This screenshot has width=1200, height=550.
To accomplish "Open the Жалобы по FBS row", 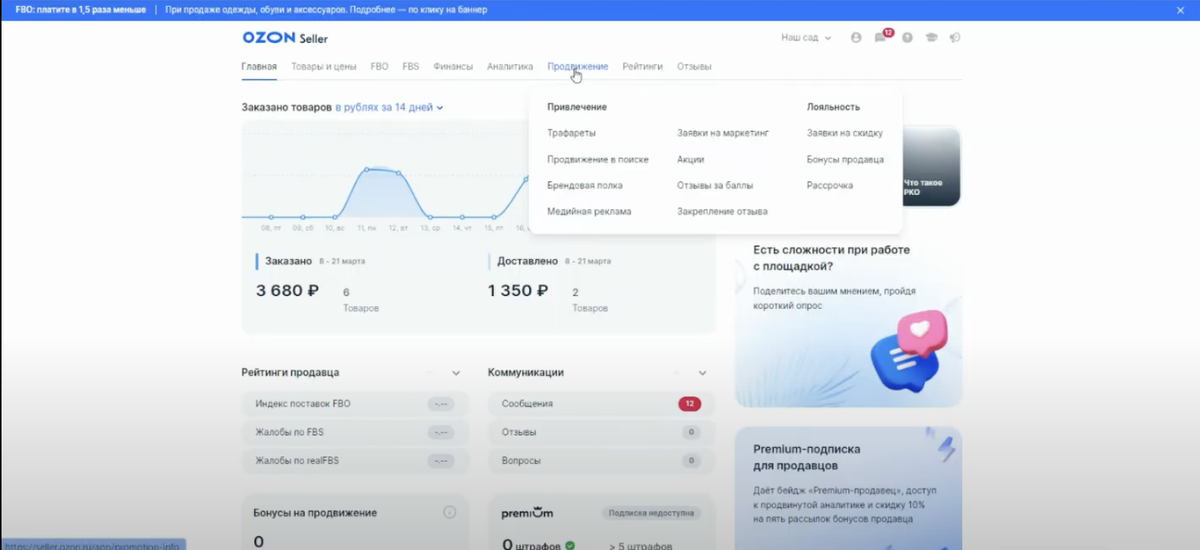I will (354, 432).
